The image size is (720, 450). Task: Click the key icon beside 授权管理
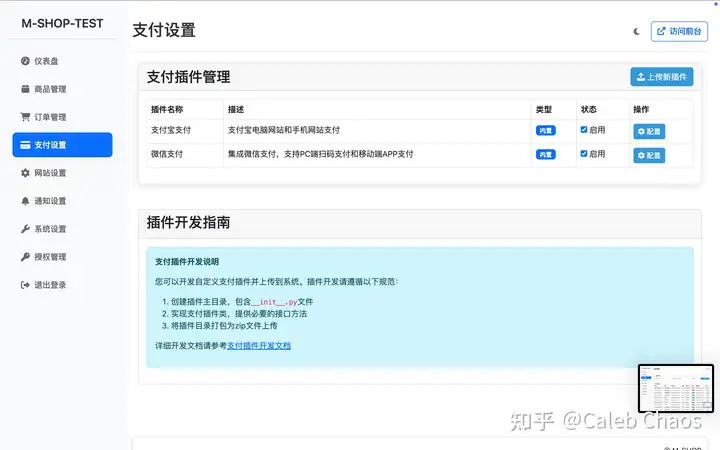tap(25, 257)
